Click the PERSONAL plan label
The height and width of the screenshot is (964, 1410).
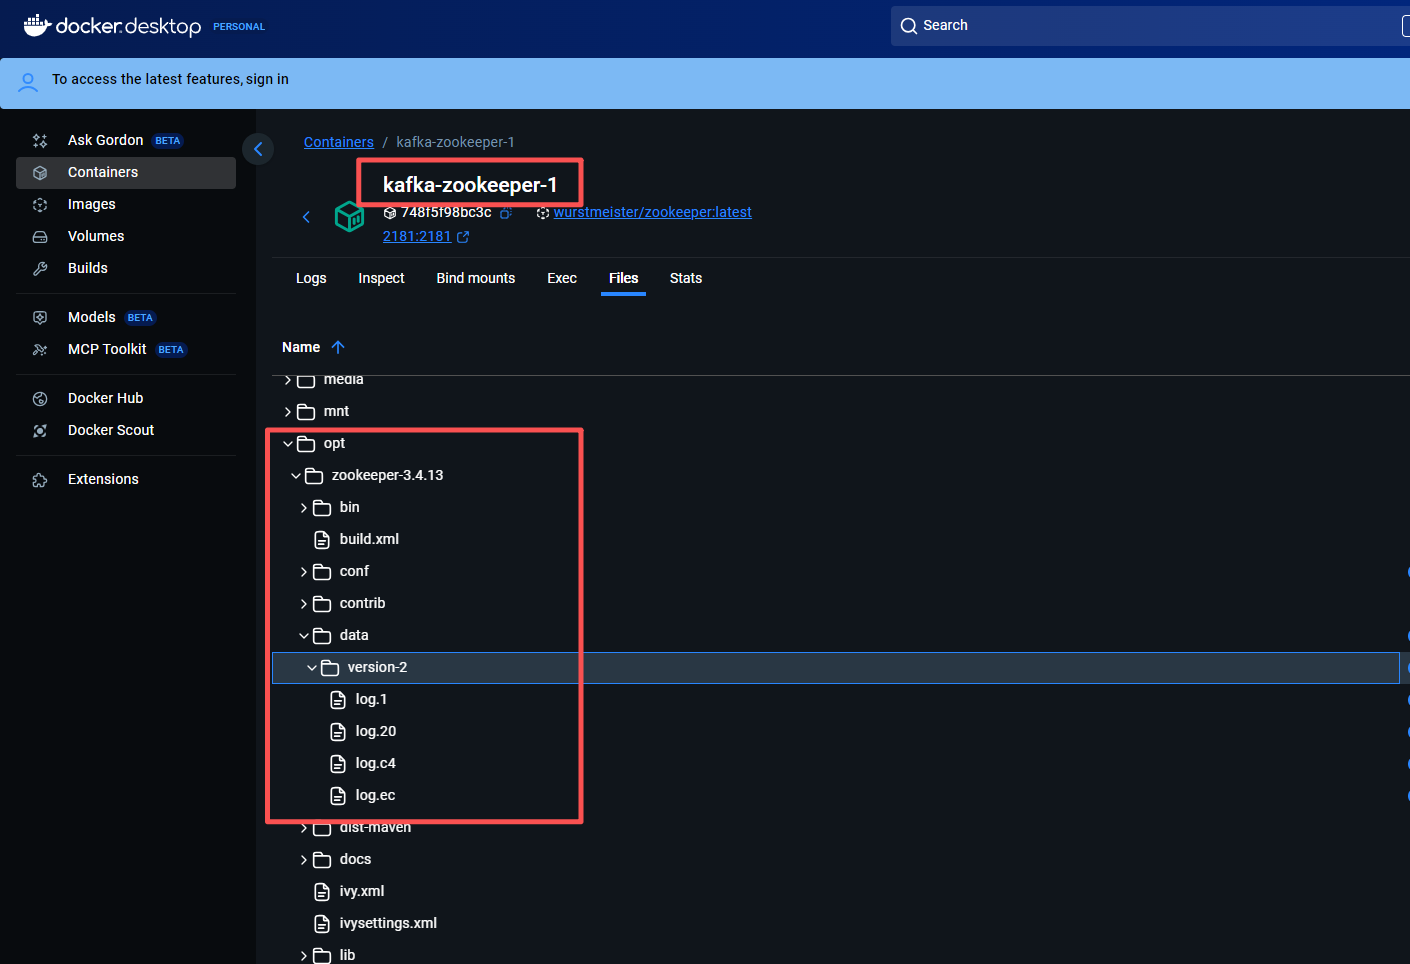(x=239, y=27)
